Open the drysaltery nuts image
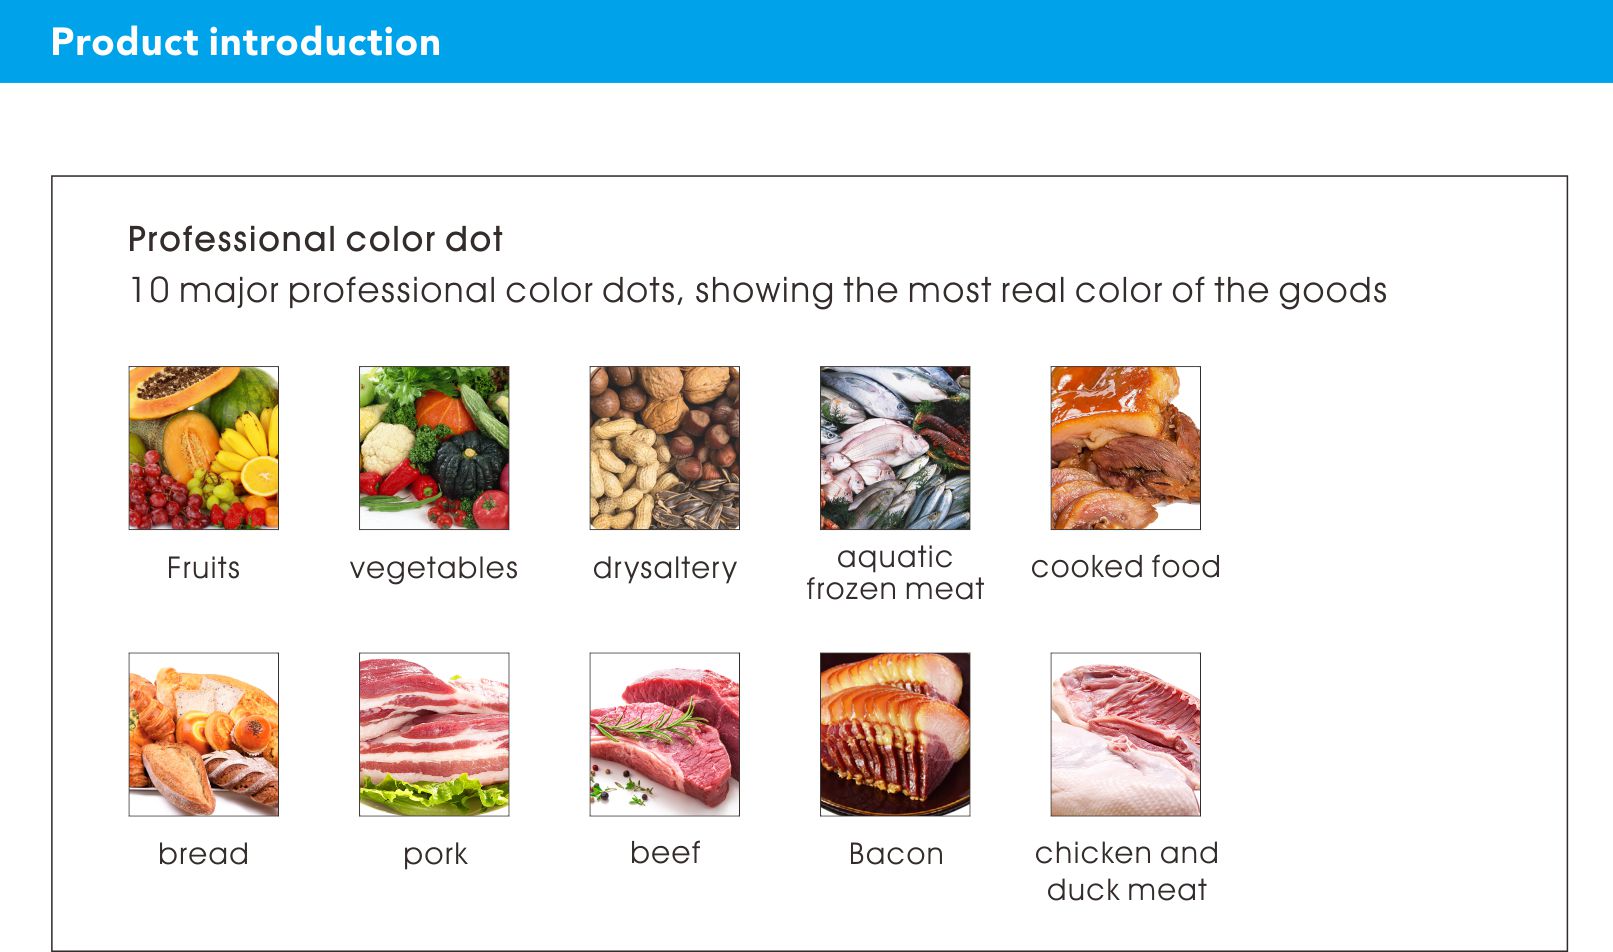This screenshot has width=1613, height=952. 665,448
